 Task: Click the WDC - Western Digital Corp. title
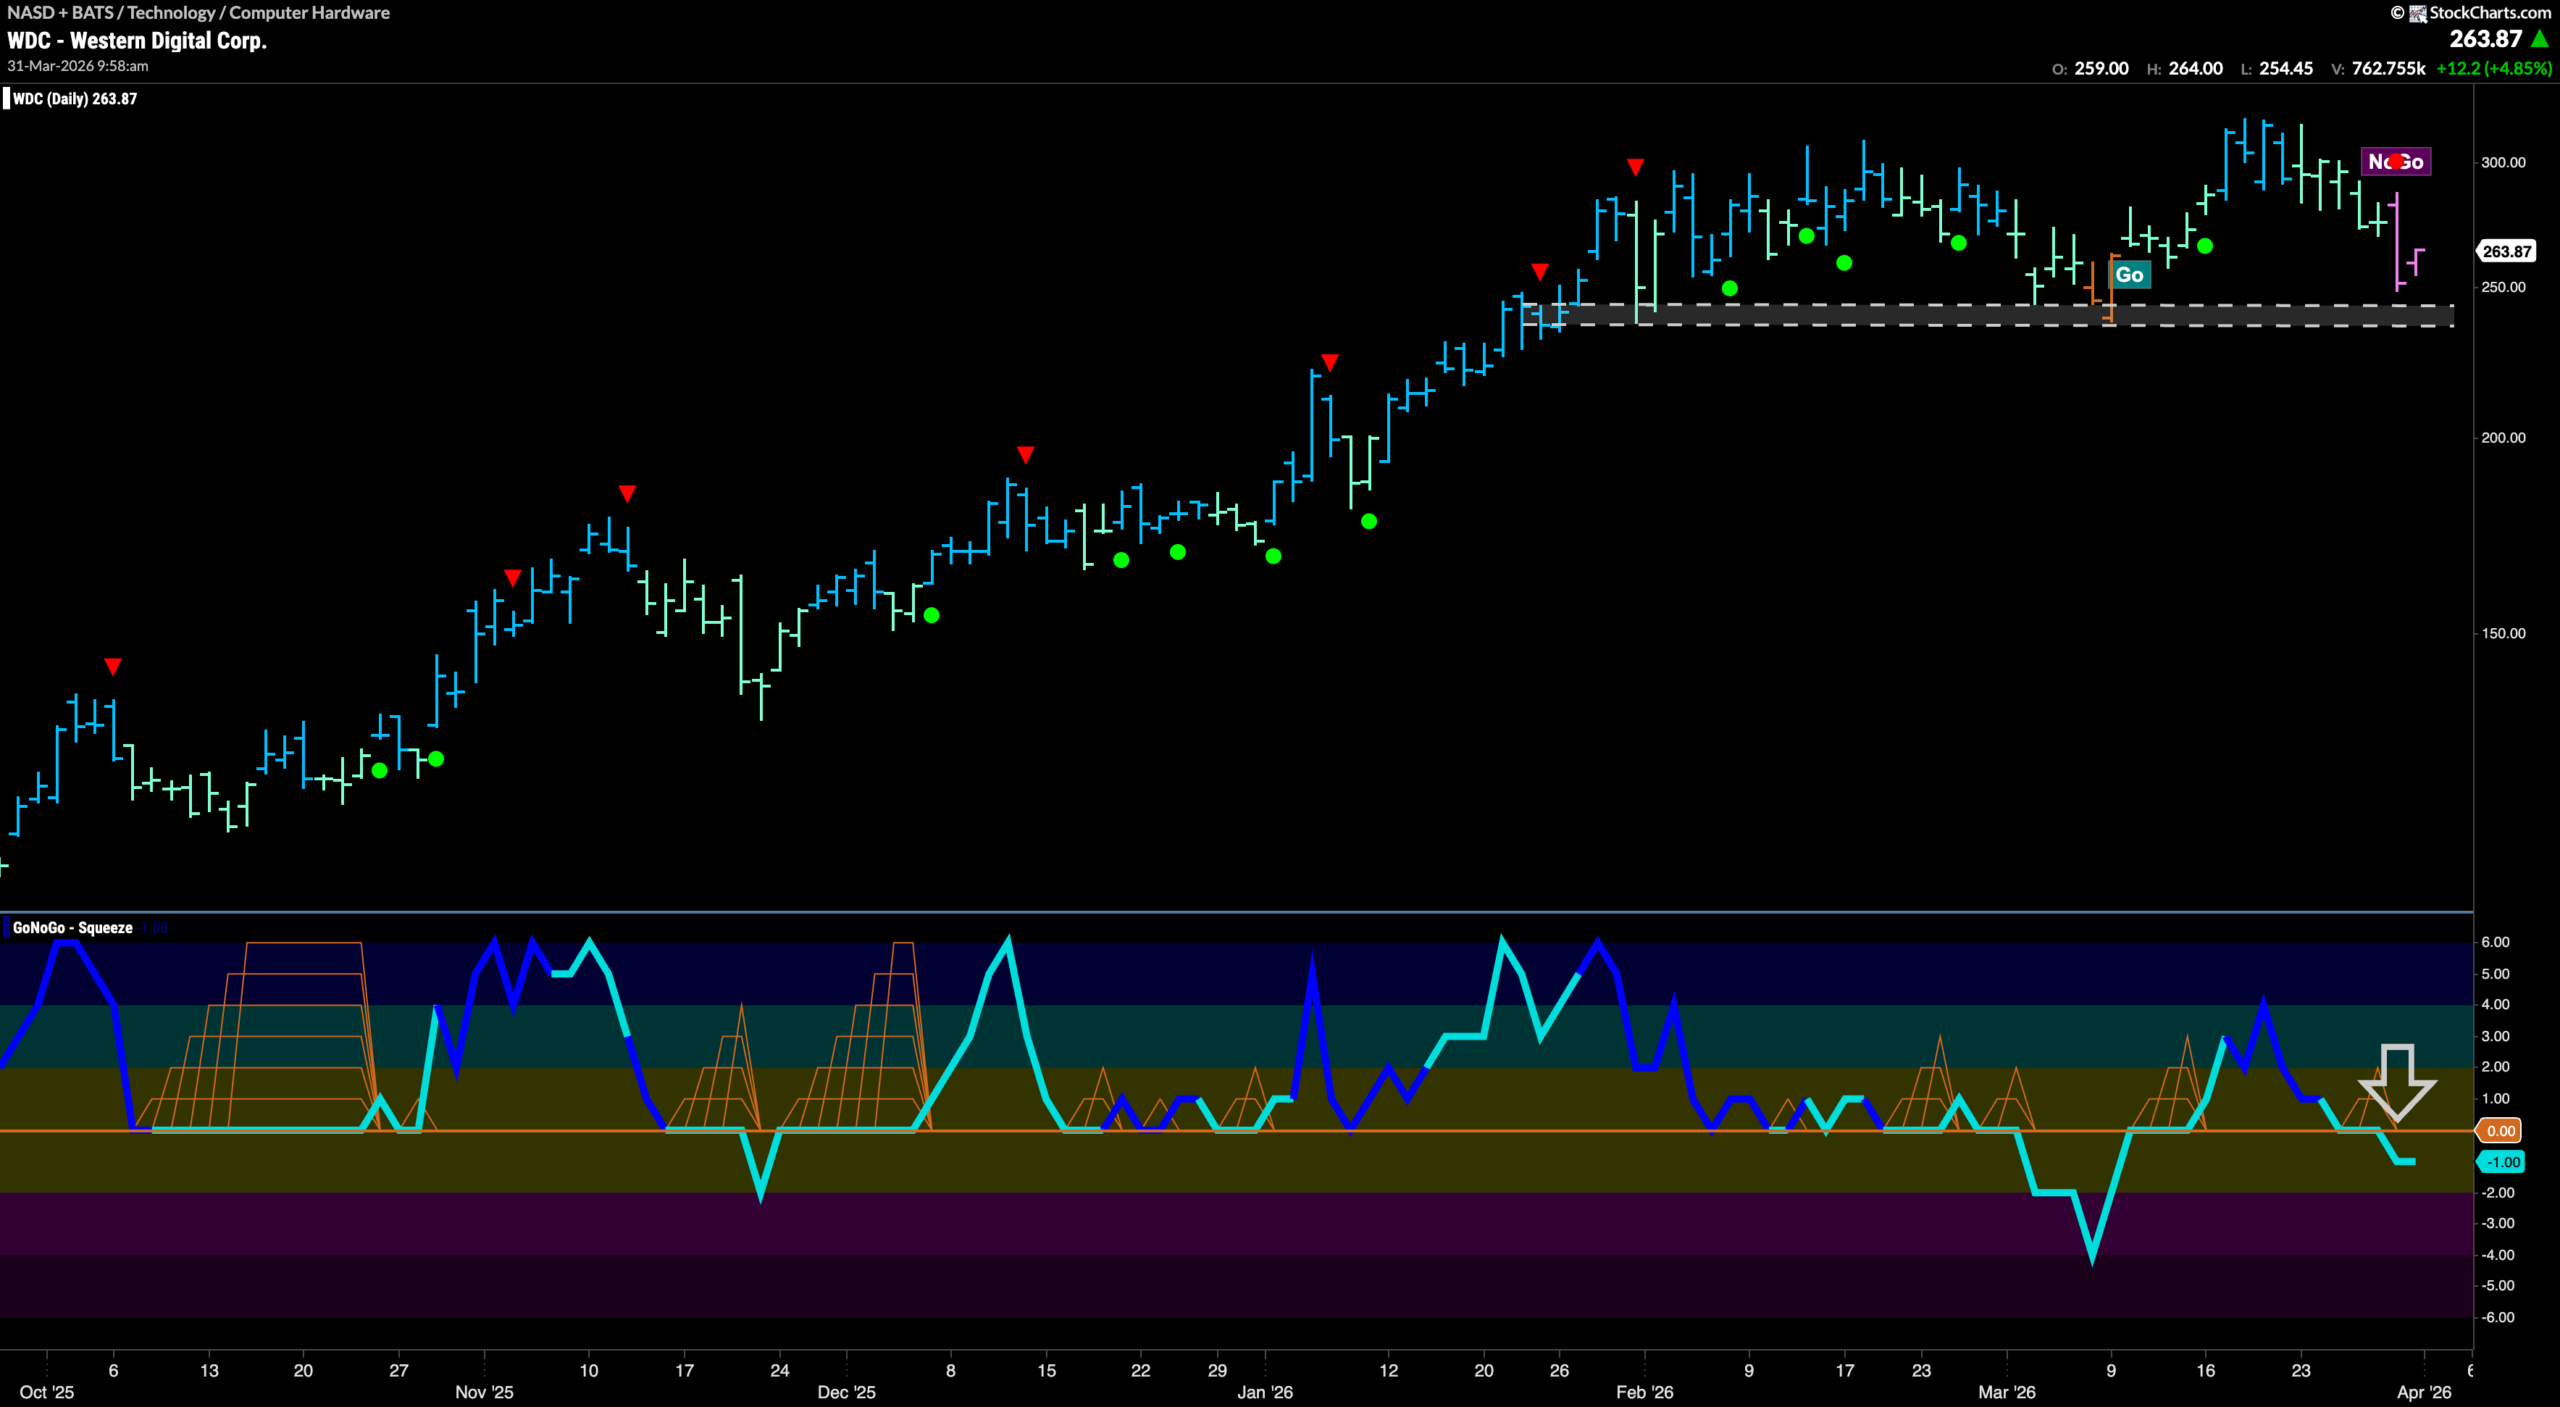(x=137, y=41)
